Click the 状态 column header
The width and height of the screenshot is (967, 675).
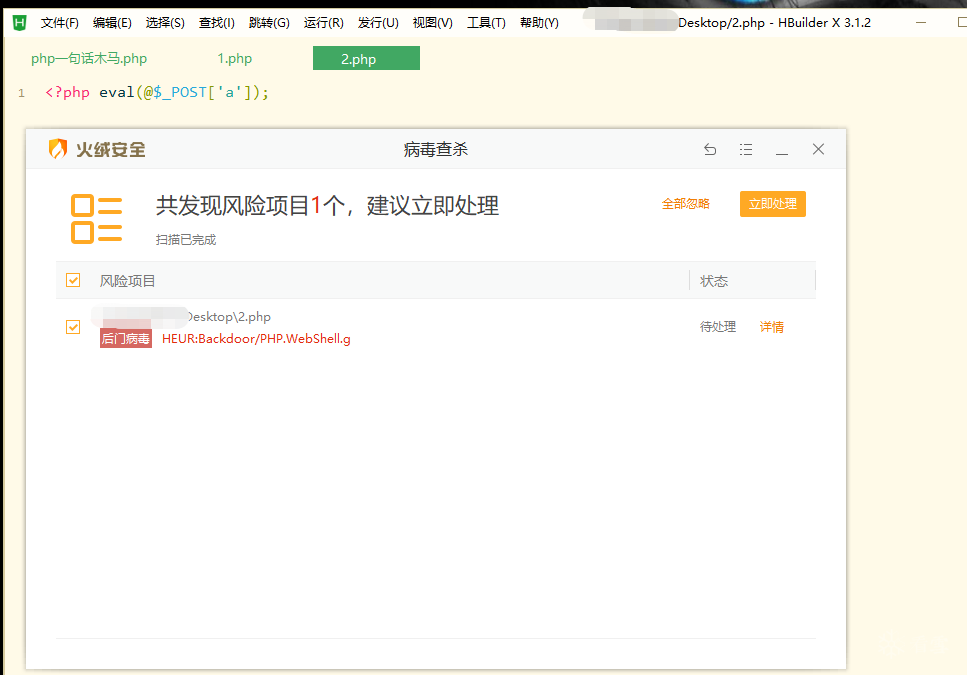point(714,281)
